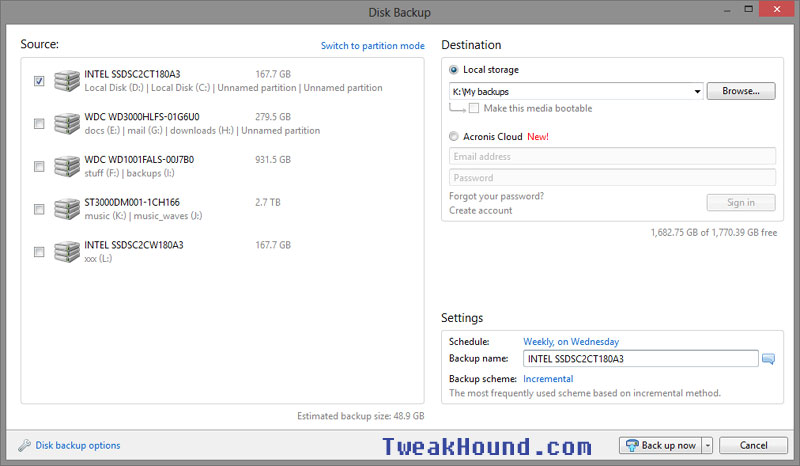This screenshot has height=466, width=800.
Task: Click the Browse... button
Action: point(741,91)
